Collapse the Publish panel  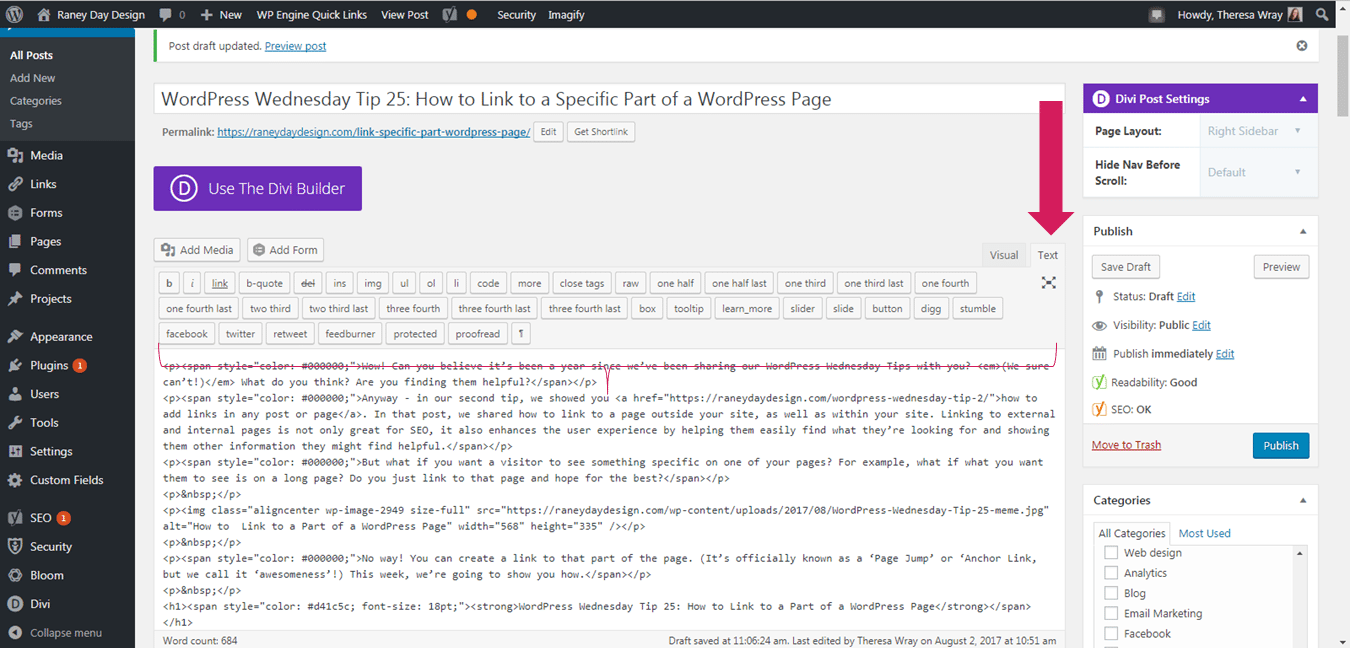point(1303,231)
